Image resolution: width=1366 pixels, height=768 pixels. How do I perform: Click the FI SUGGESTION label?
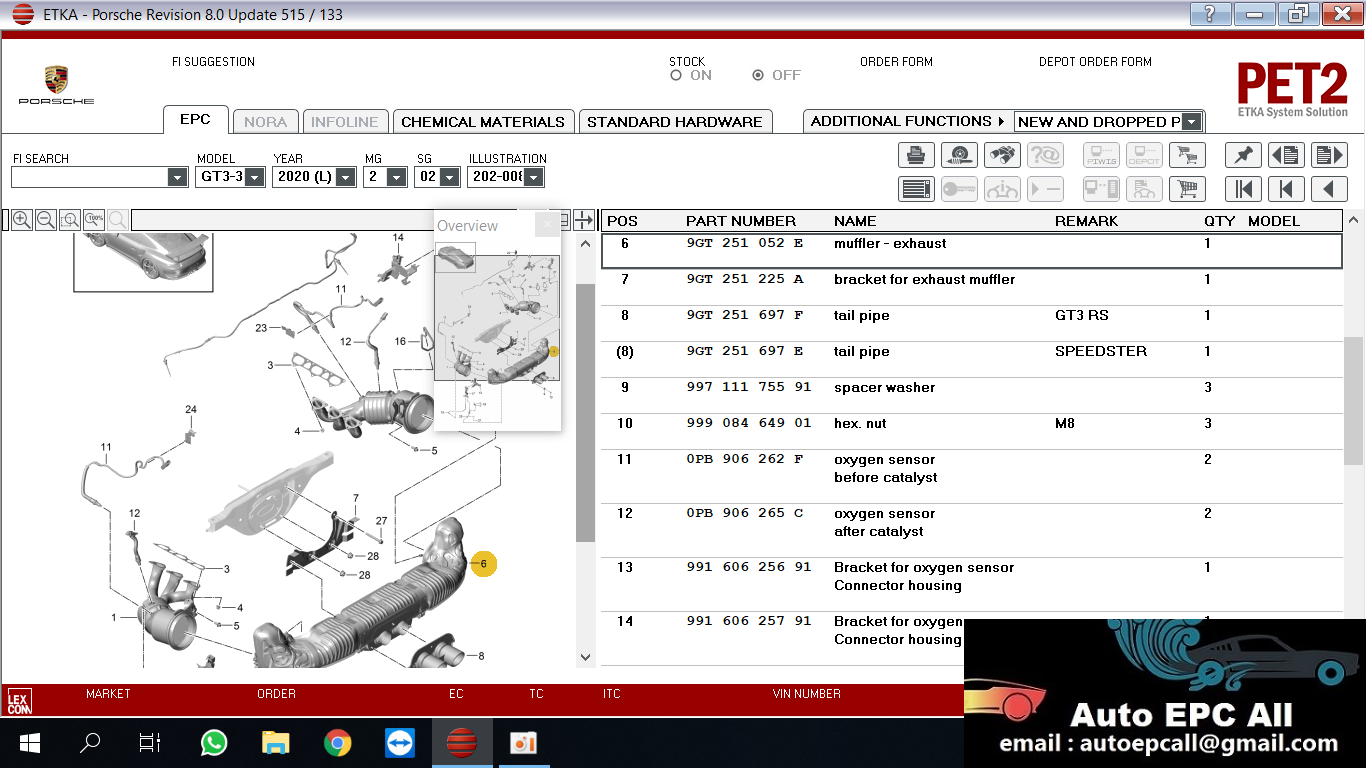point(213,62)
